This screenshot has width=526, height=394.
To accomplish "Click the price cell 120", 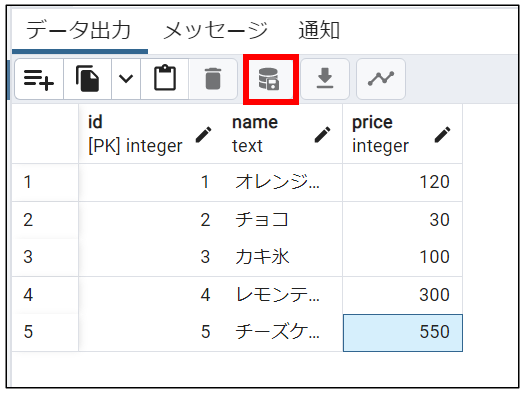I will [x=403, y=182].
